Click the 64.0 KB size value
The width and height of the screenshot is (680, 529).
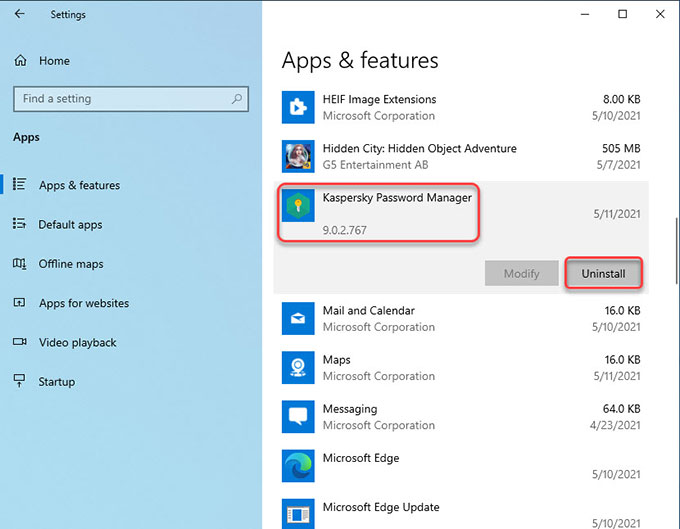click(x=621, y=409)
